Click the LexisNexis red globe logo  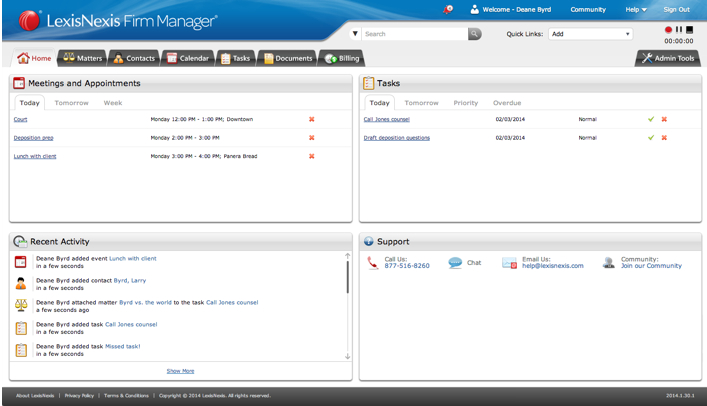point(29,20)
